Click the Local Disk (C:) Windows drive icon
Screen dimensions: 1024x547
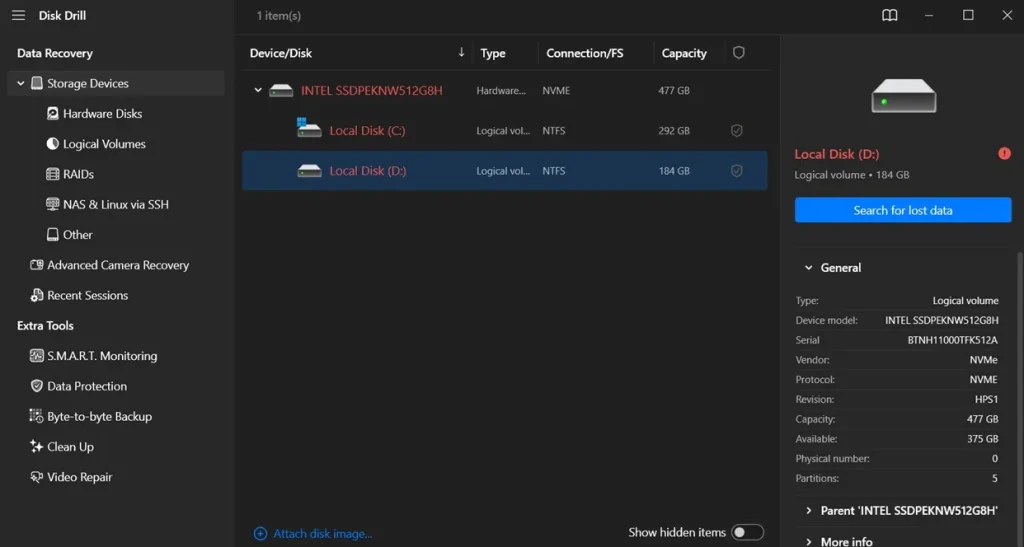[309, 128]
